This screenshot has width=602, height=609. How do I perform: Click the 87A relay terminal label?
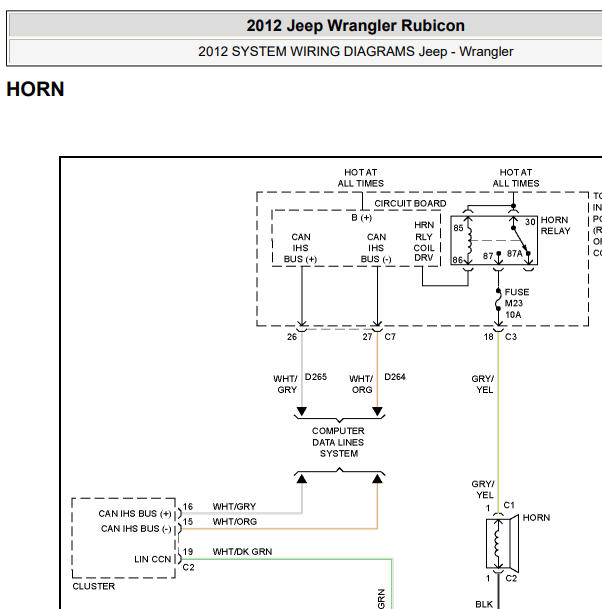515,254
